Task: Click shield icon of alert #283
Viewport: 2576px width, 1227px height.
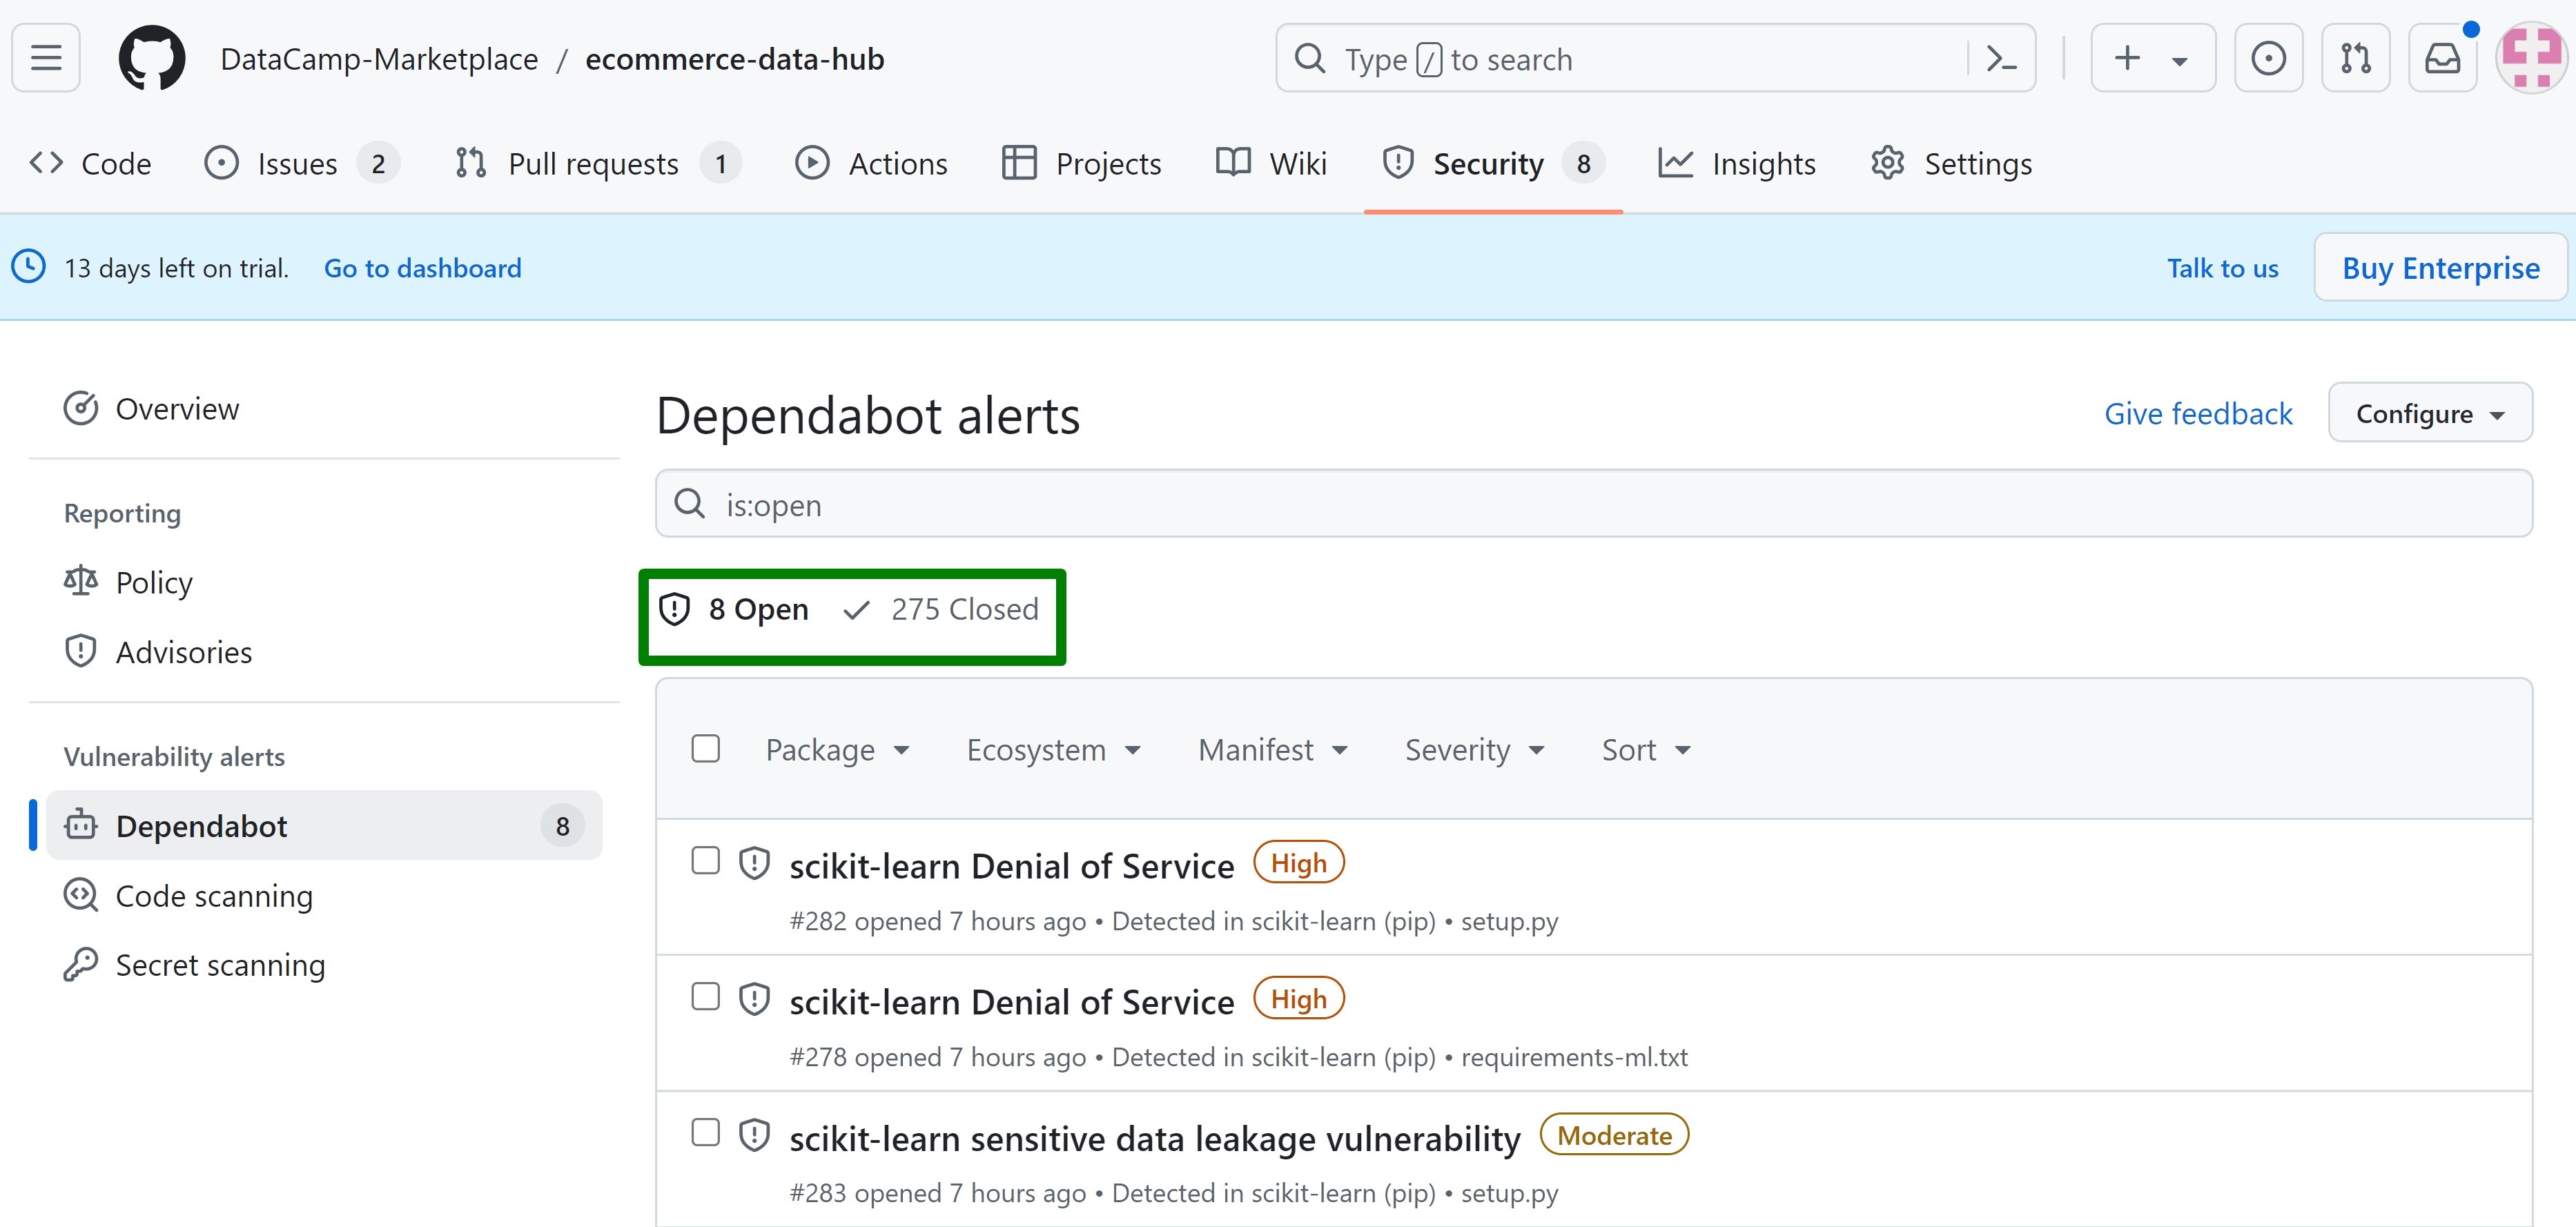Action: [x=754, y=1135]
